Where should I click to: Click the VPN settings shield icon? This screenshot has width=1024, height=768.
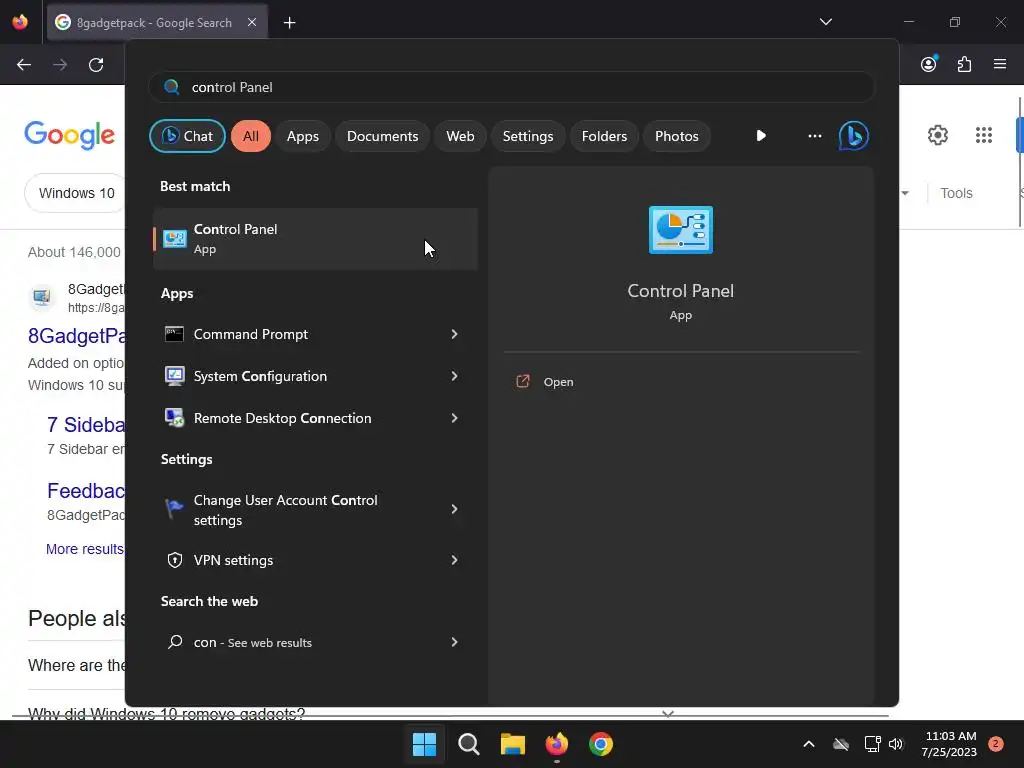[x=174, y=560]
